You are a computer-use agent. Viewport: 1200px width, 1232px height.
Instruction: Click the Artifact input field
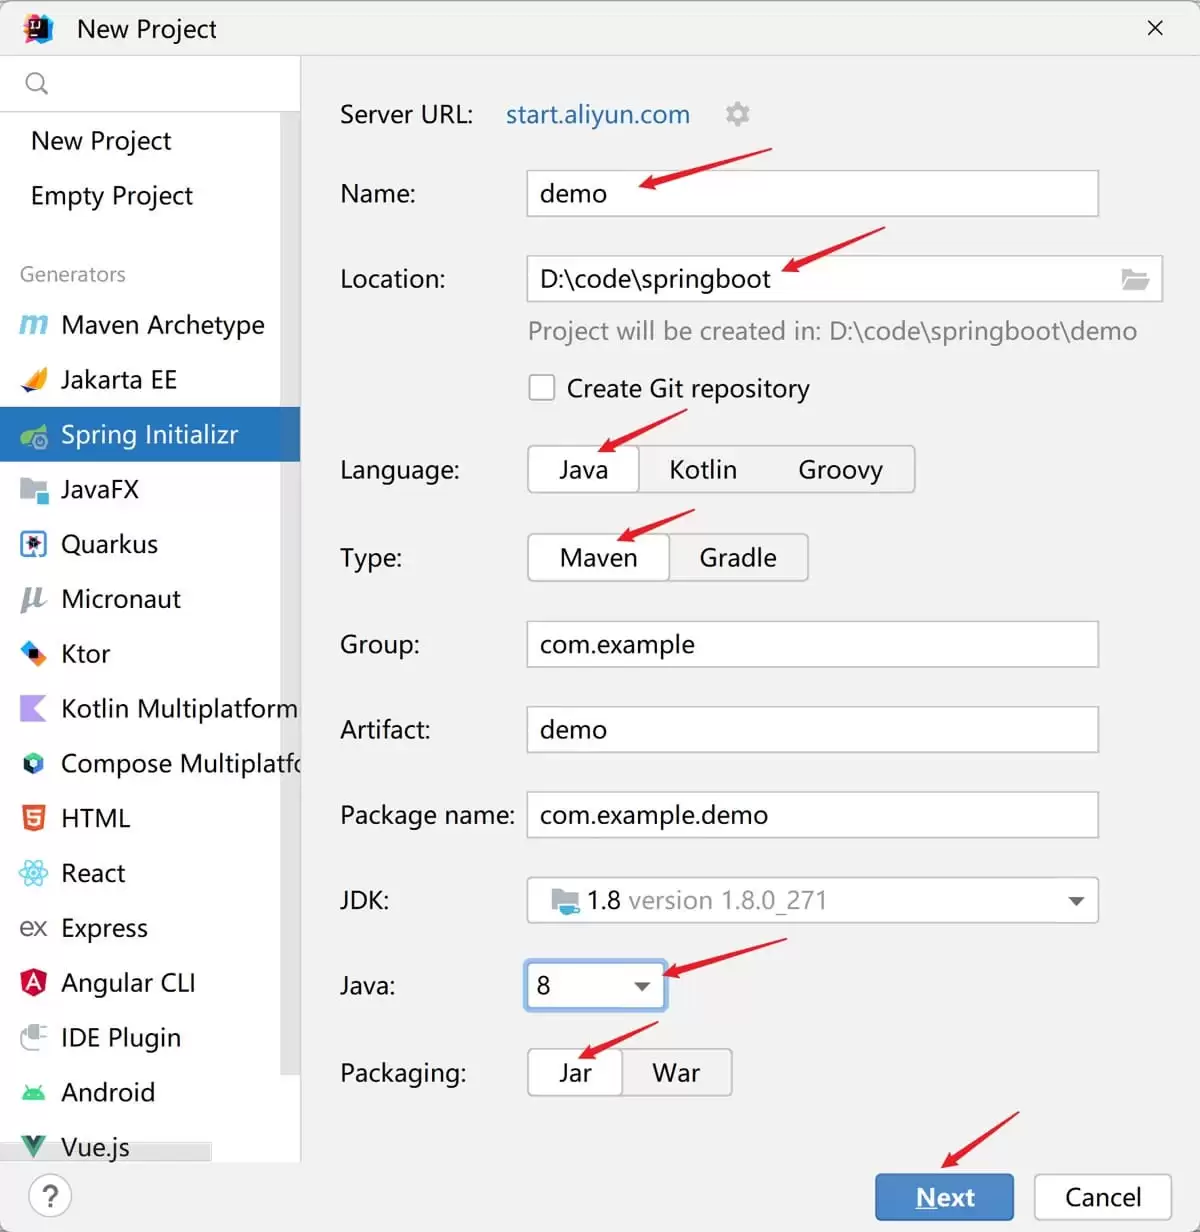pyautogui.click(x=812, y=730)
